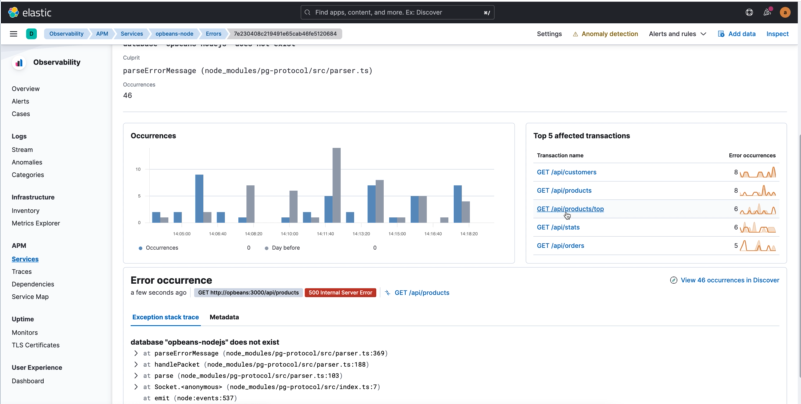Screen dimensions: 801x404
Task: Open the GET /api/customers transaction
Action: 566,173
